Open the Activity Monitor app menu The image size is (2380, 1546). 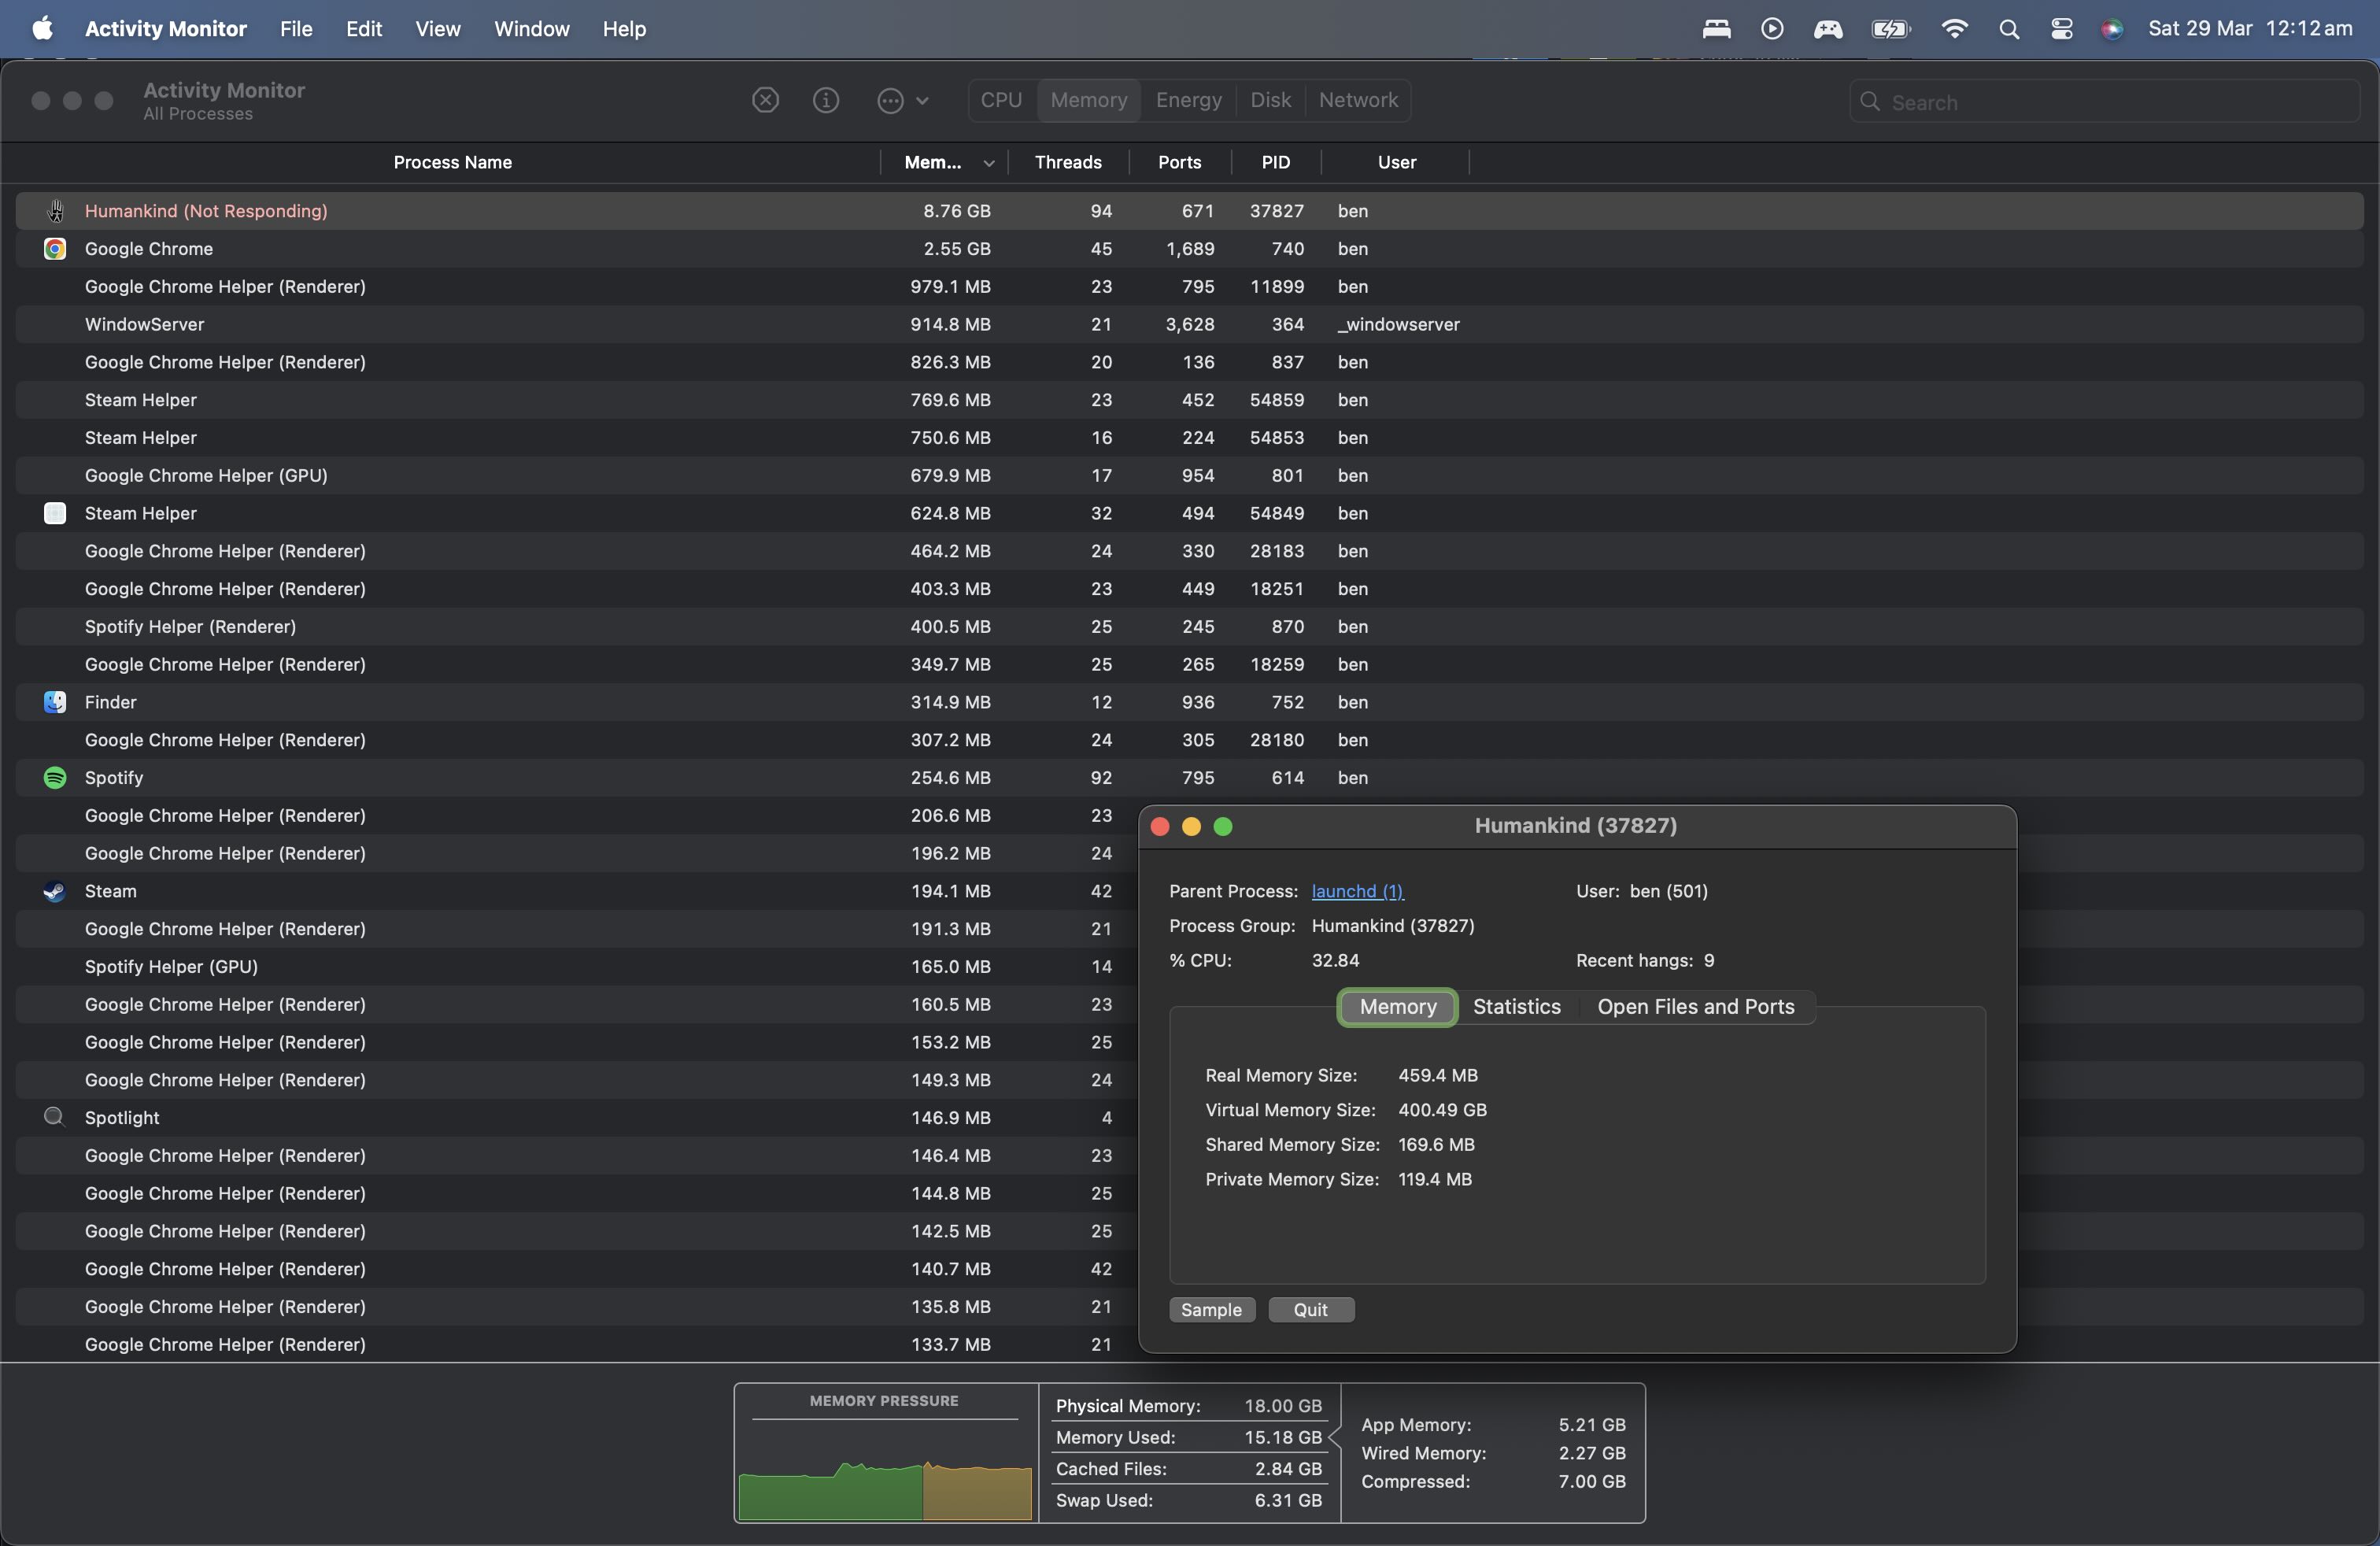click(166, 28)
